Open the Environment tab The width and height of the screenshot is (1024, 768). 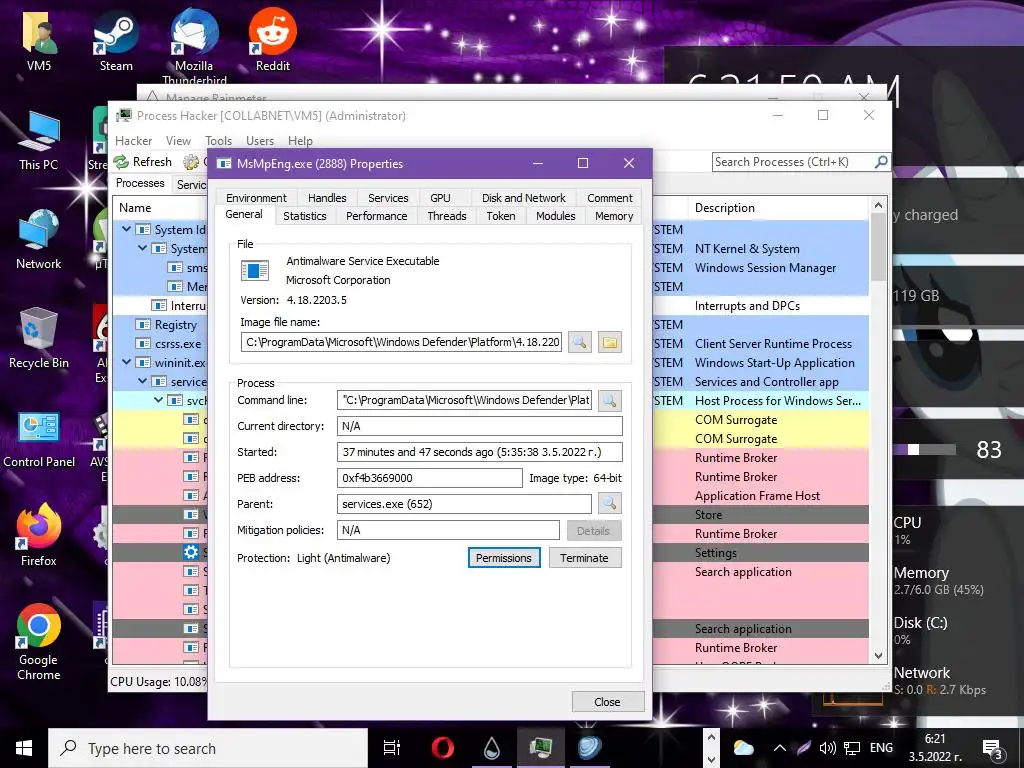(x=256, y=198)
